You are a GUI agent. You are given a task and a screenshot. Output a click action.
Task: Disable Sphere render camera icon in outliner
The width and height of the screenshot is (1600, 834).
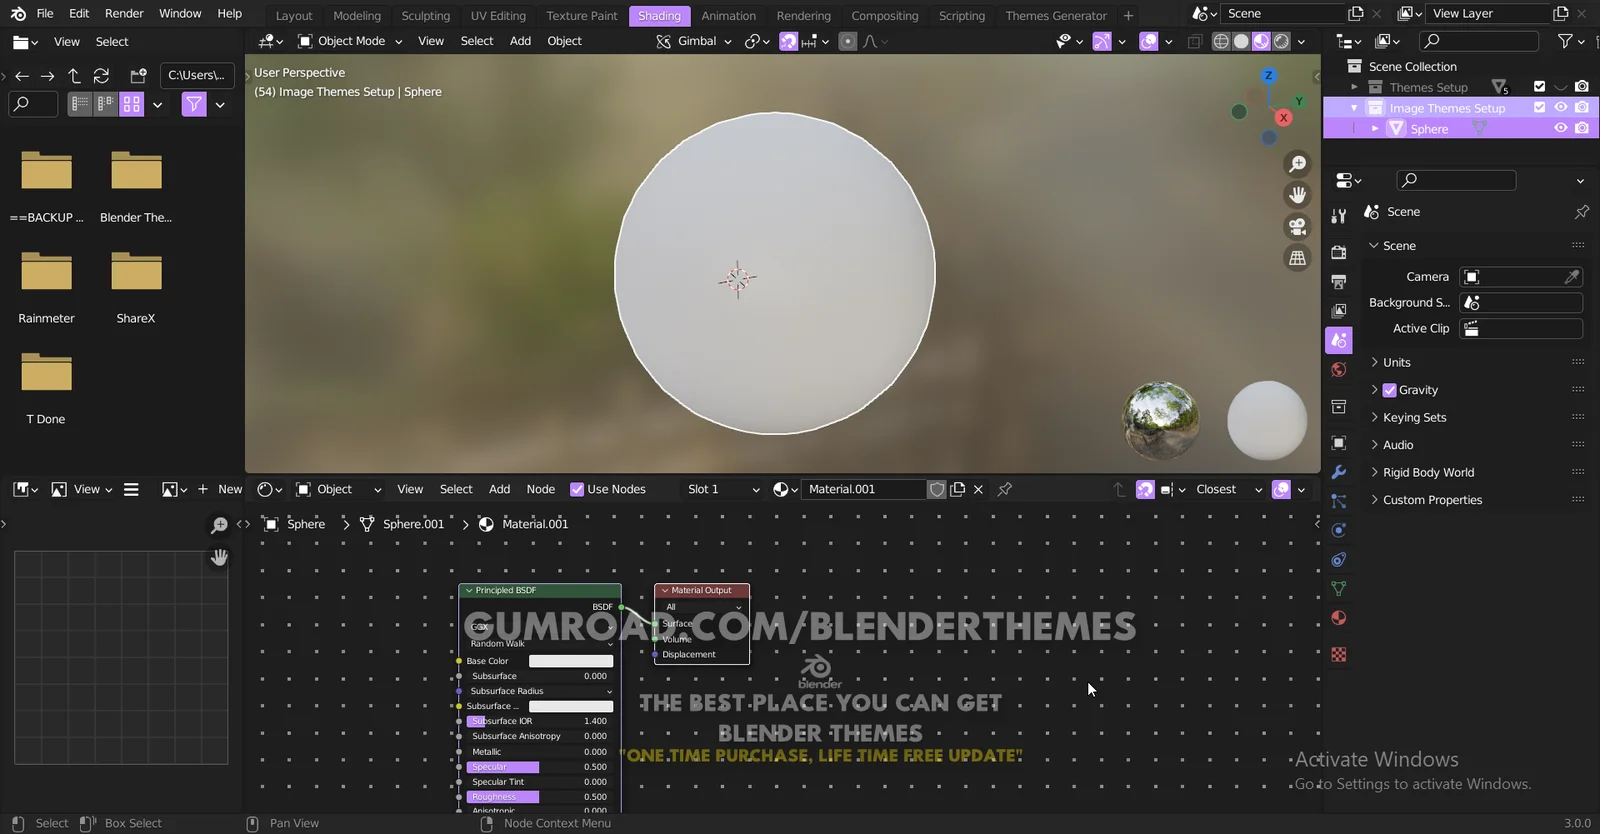coord(1582,128)
